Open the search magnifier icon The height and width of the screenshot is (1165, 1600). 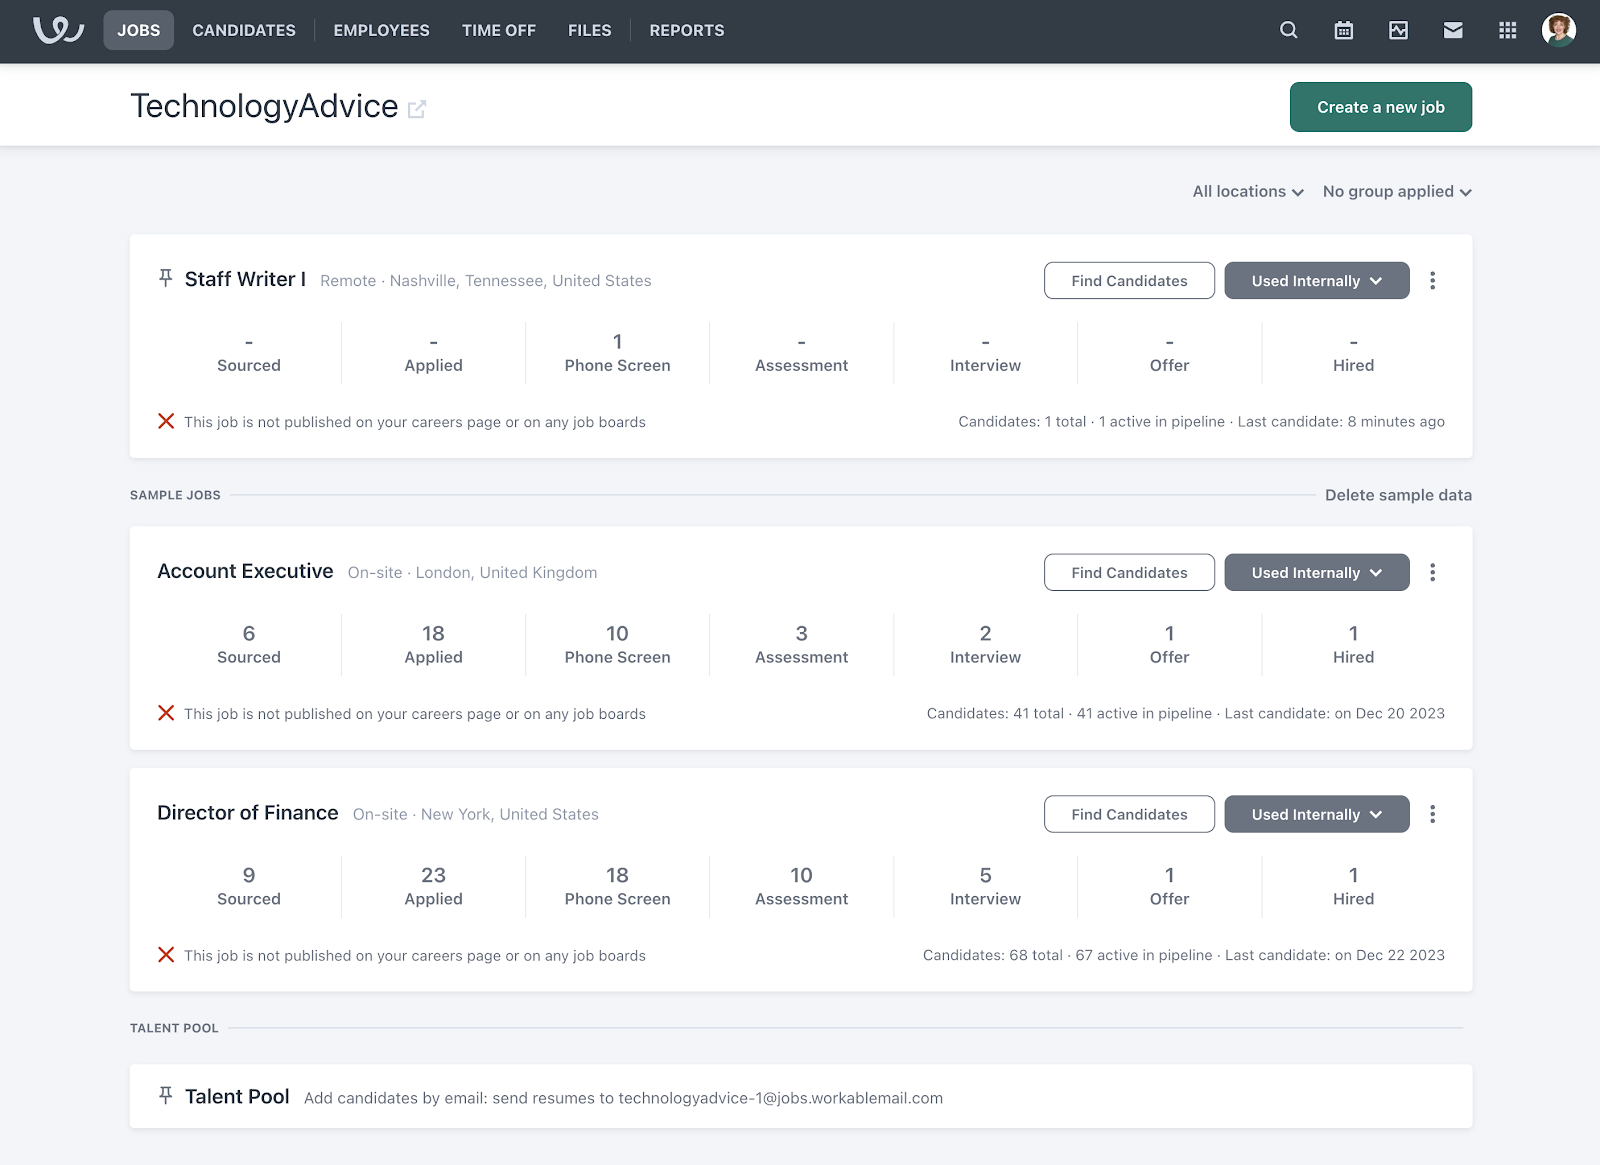(x=1289, y=30)
